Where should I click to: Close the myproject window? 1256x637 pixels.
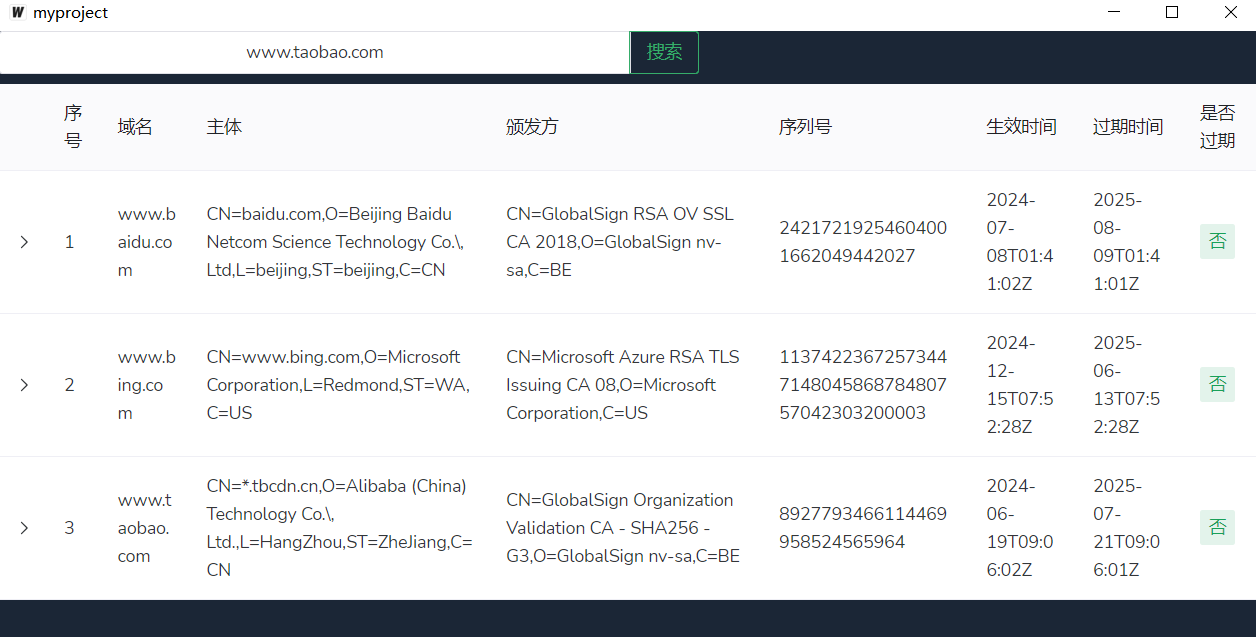pyautogui.click(x=1229, y=13)
